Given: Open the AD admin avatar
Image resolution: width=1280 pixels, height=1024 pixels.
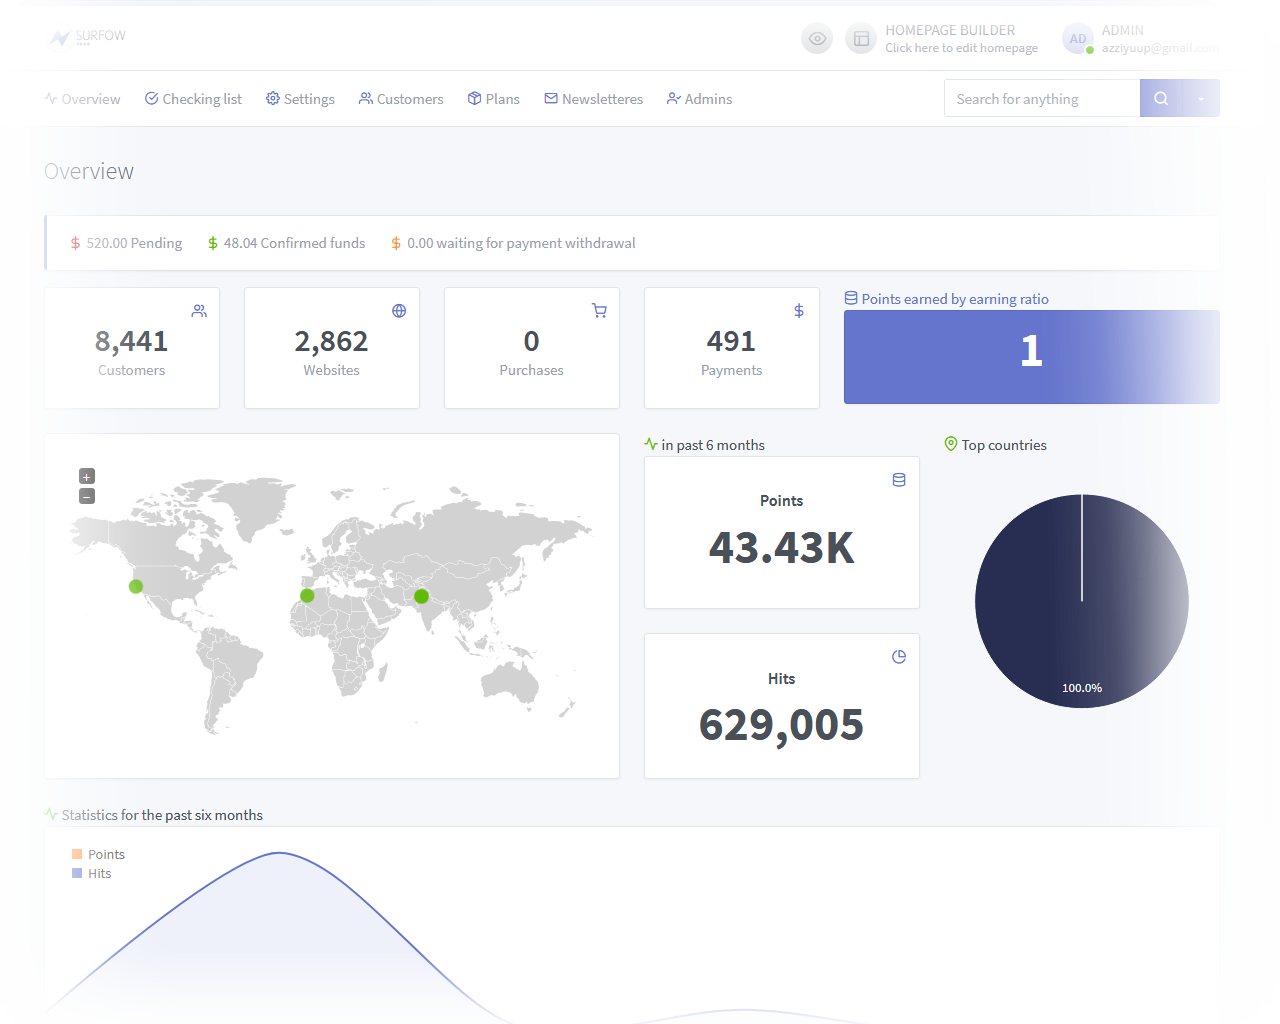Looking at the screenshot, I should 1078,39.
